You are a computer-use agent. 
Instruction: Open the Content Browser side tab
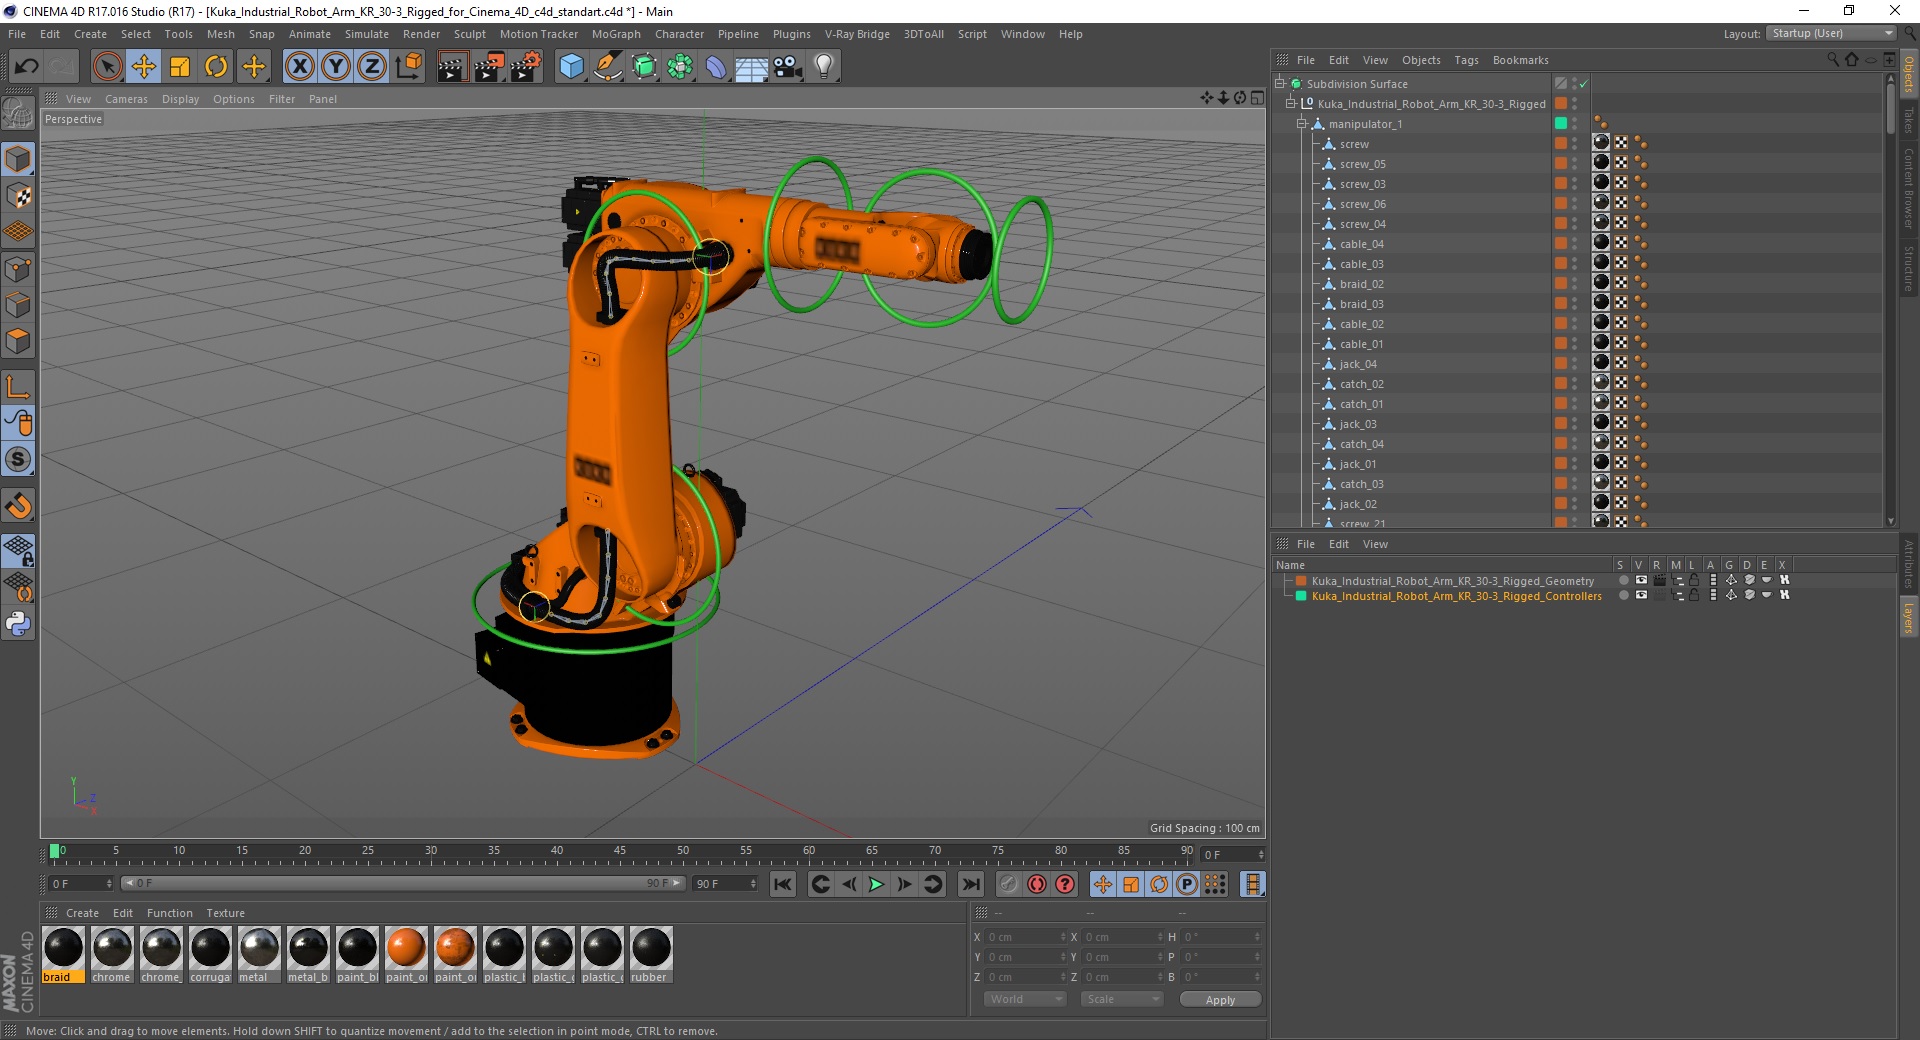tap(1908, 188)
